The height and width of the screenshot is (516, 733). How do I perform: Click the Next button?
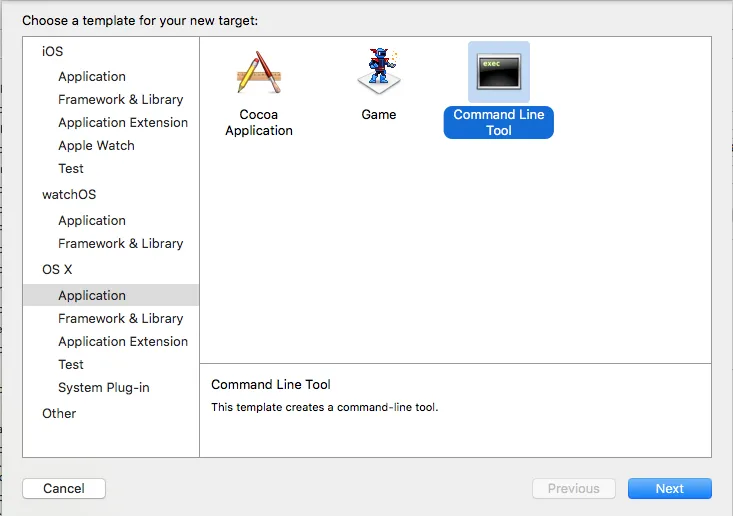tap(669, 488)
